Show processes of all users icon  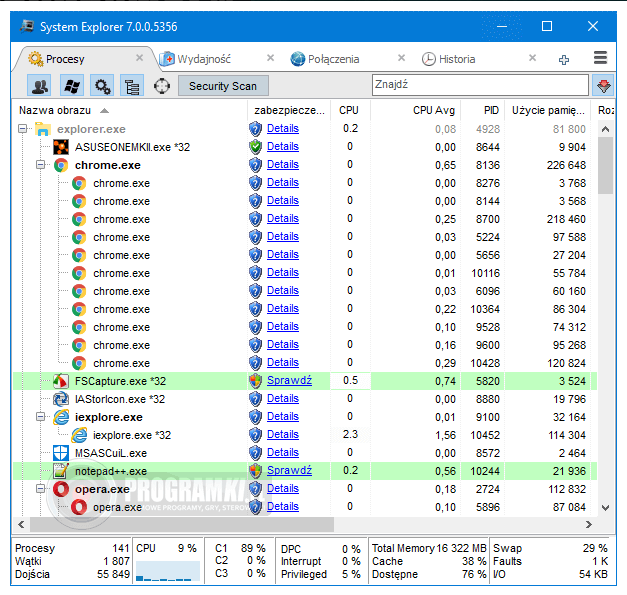click(39, 86)
